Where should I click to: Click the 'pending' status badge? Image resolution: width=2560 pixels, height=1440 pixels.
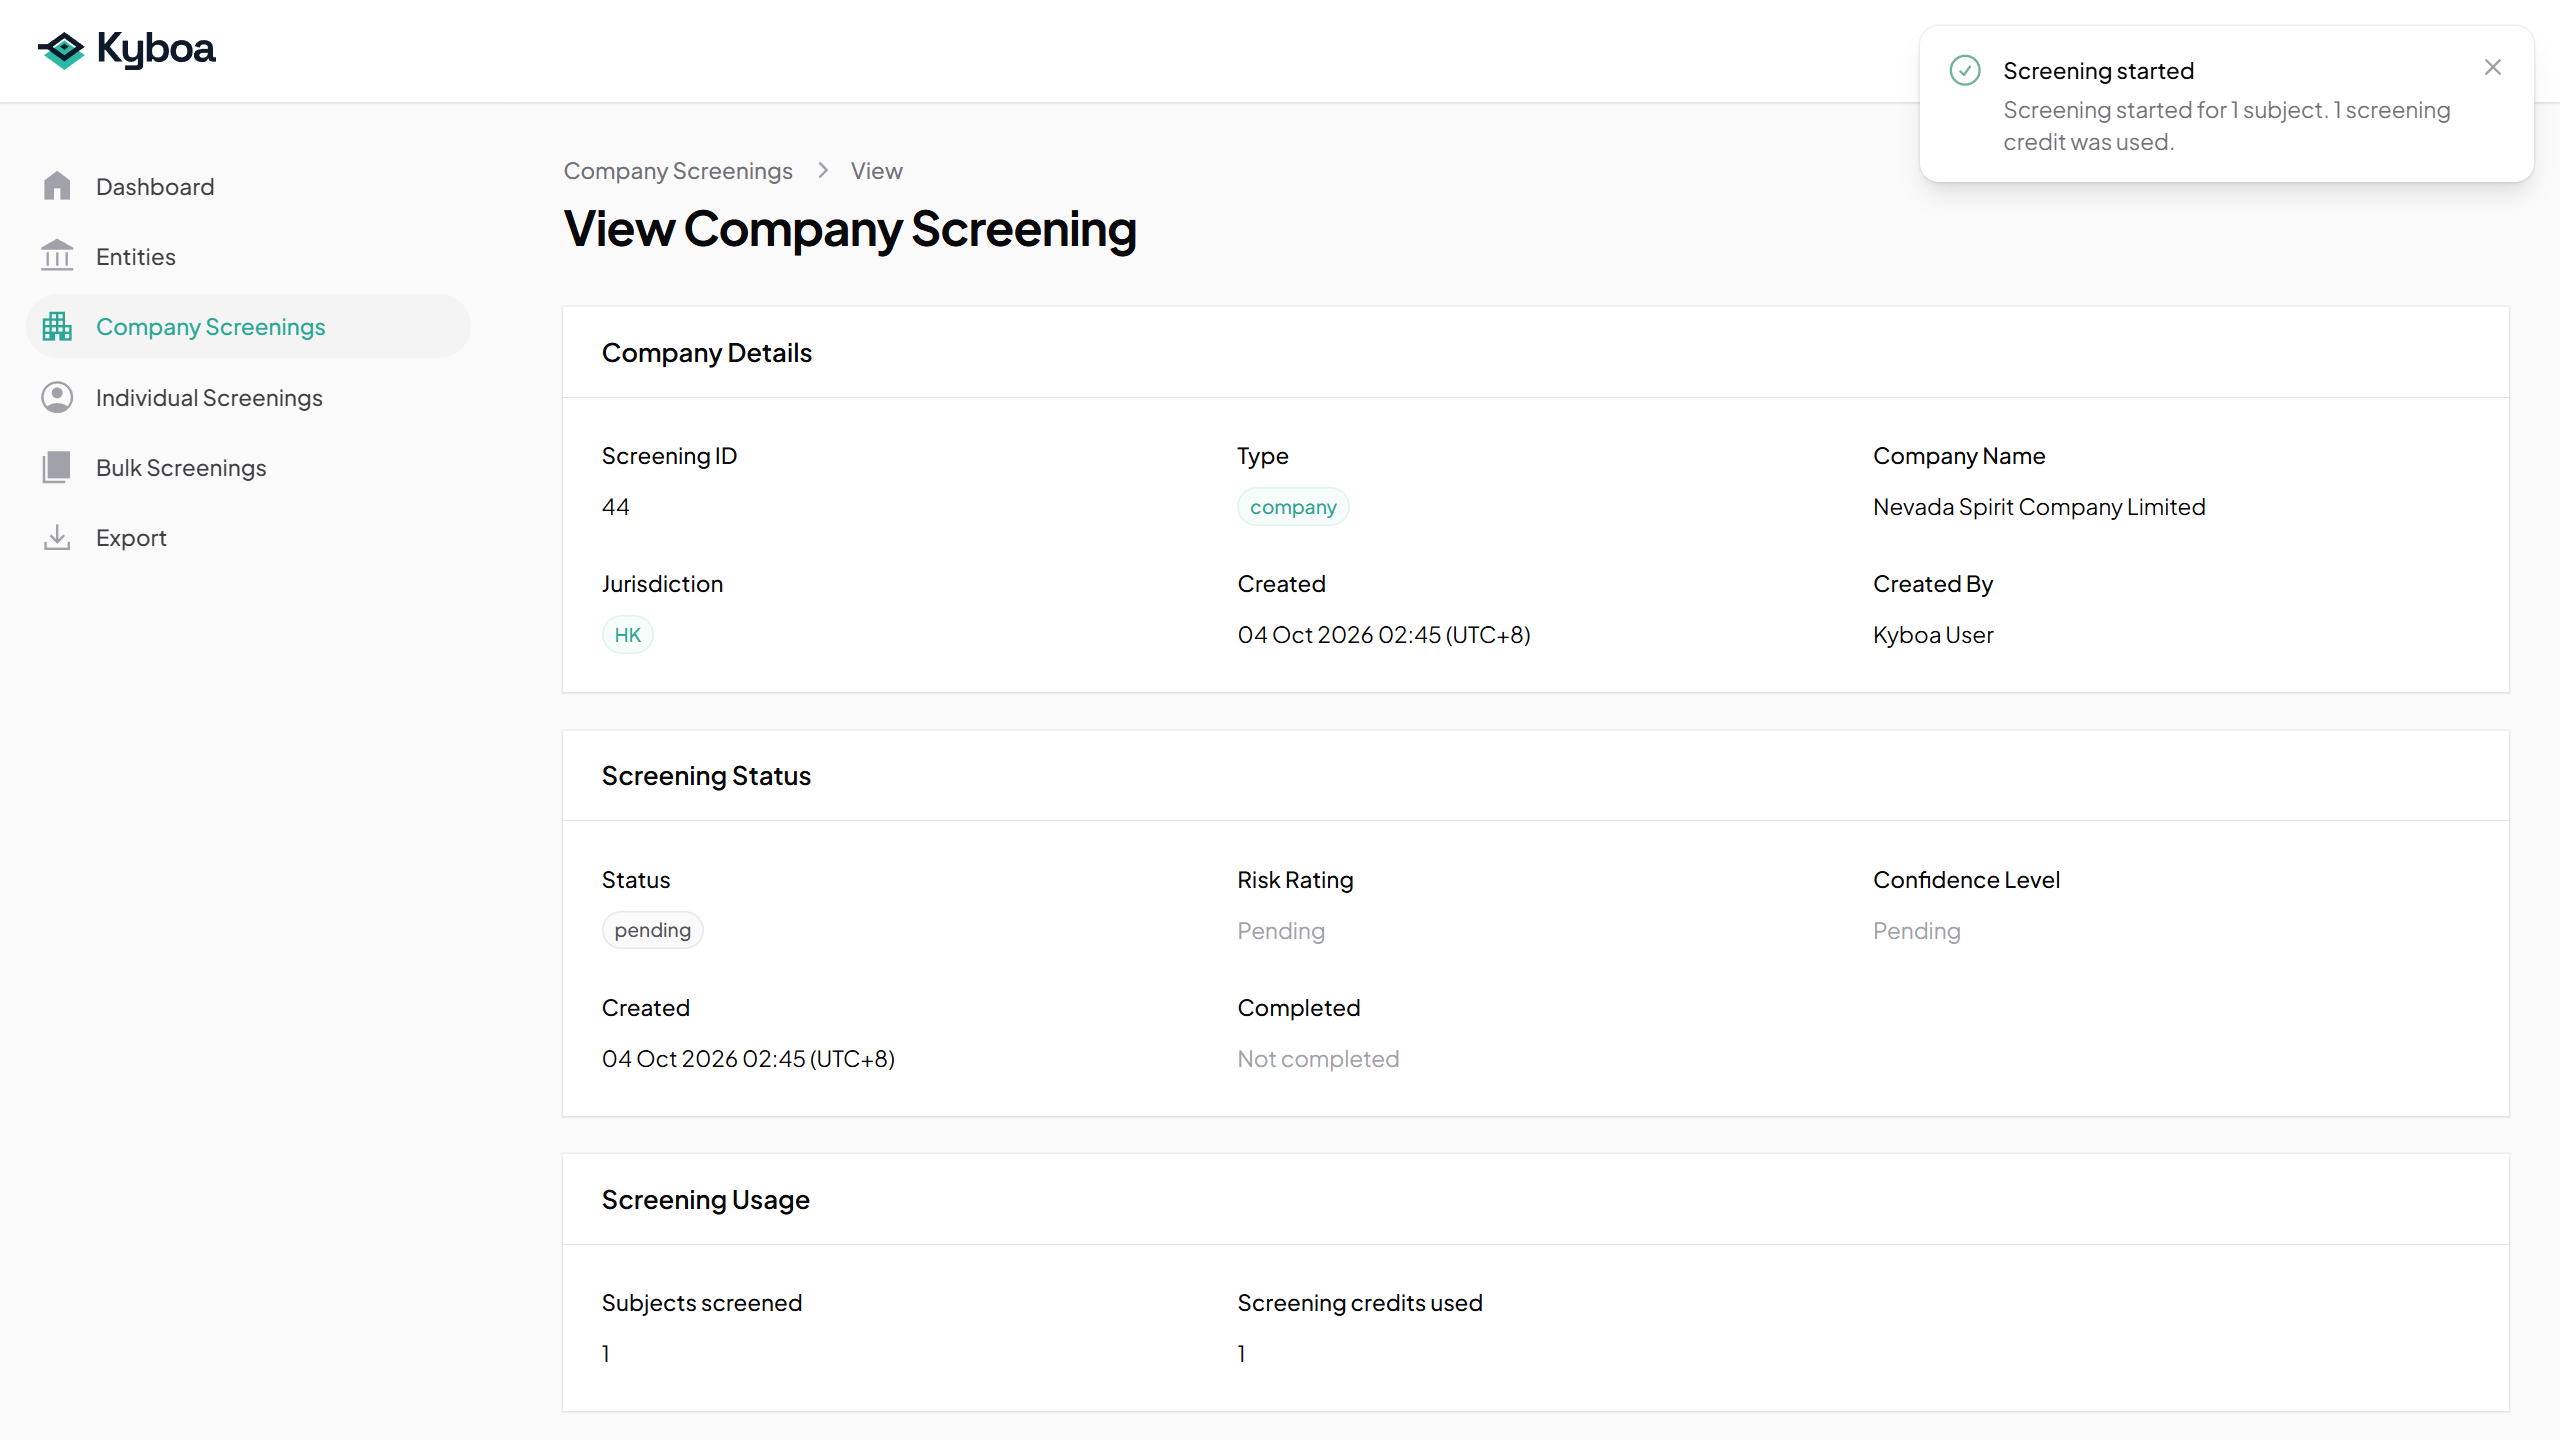652,930
